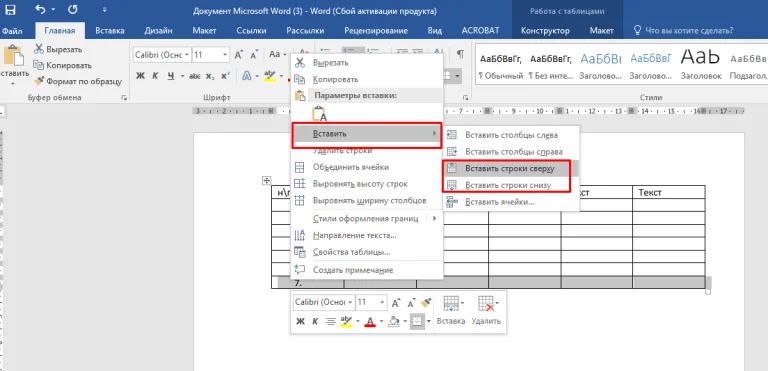Toggle bold Ж in the ribbon
The height and width of the screenshot is (371, 768).
(141, 76)
